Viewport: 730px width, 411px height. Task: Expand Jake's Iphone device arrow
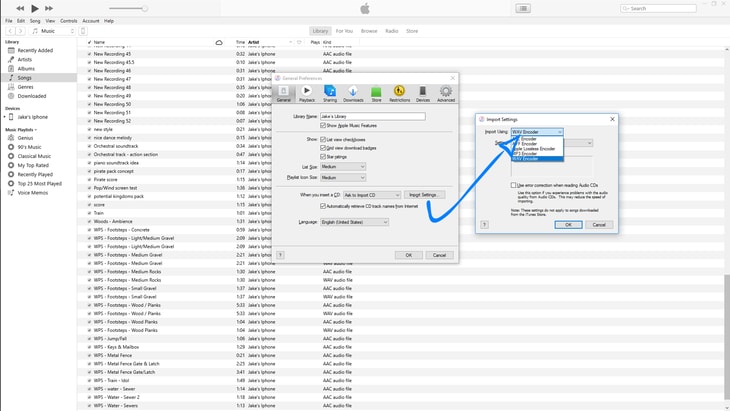point(5,117)
